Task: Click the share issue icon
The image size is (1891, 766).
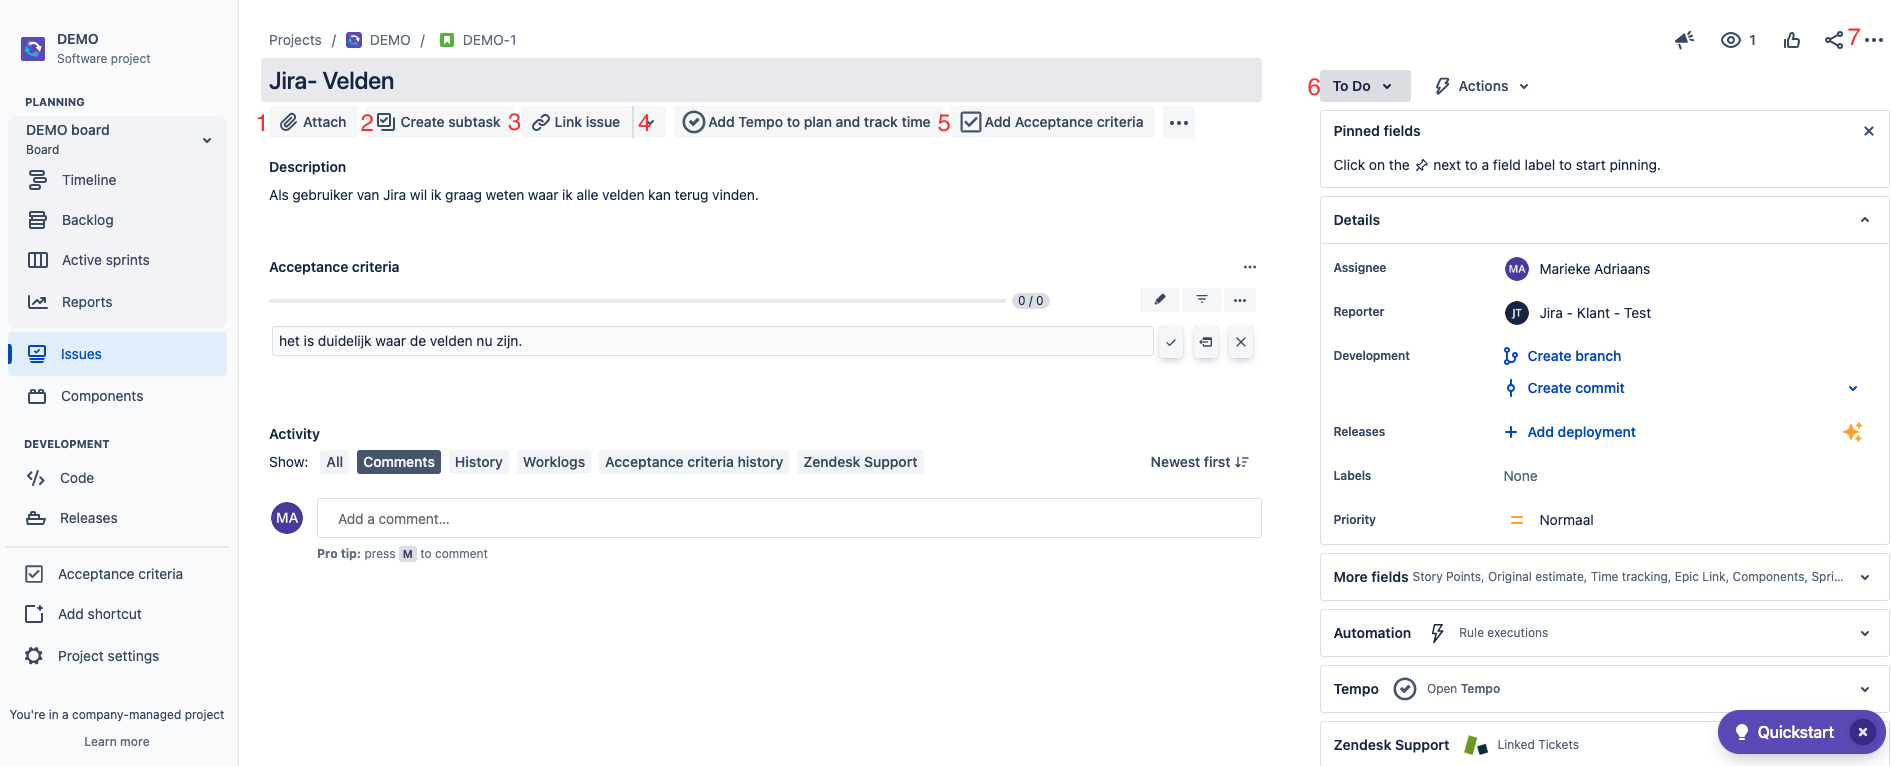Action: (1833, 40)
